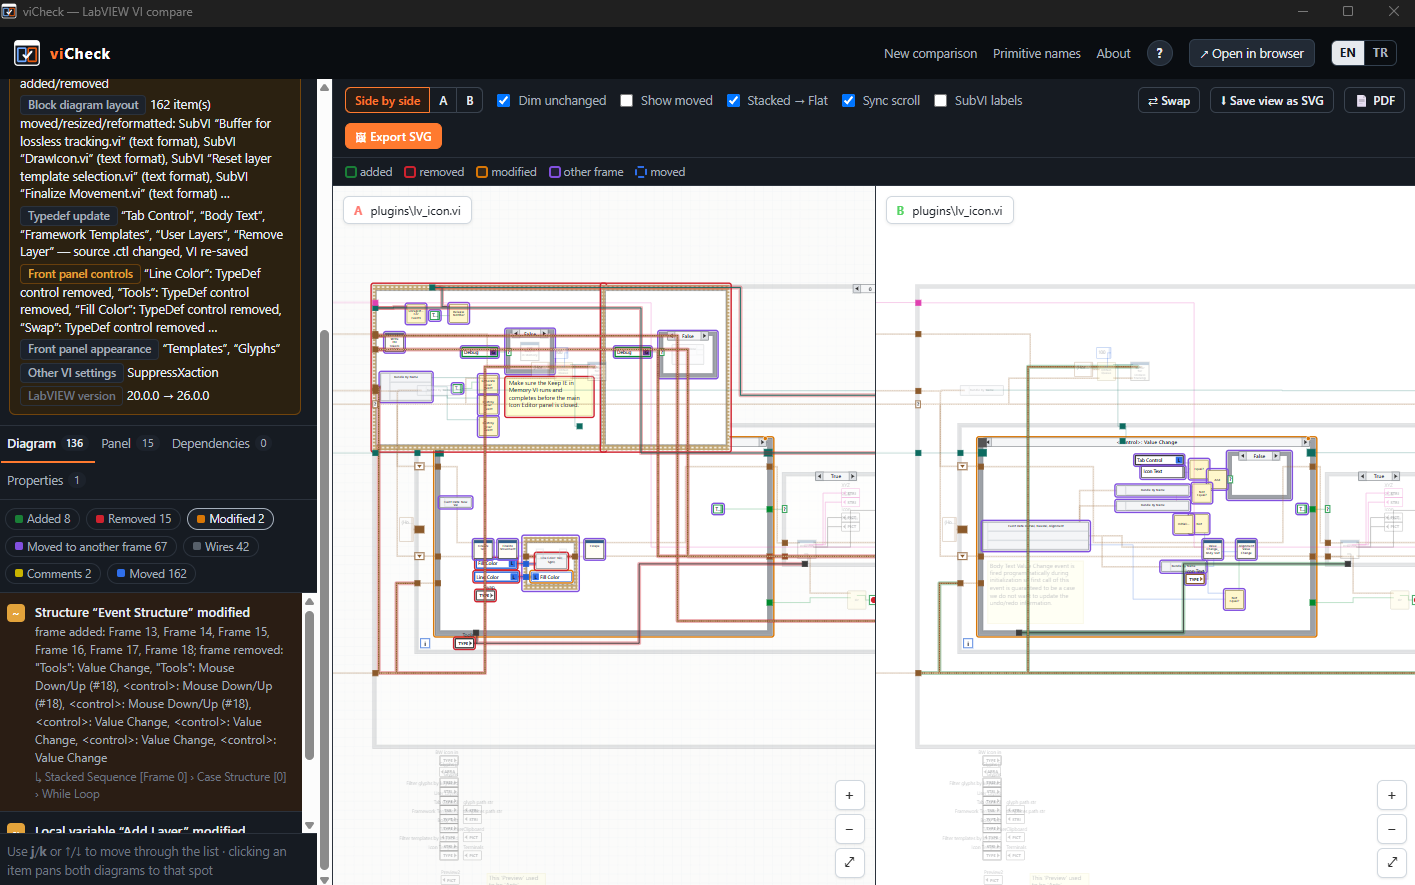This screenshot has height=885, width=1415.
Task: Click the orange Export SVG button
Action: (393, 136)
